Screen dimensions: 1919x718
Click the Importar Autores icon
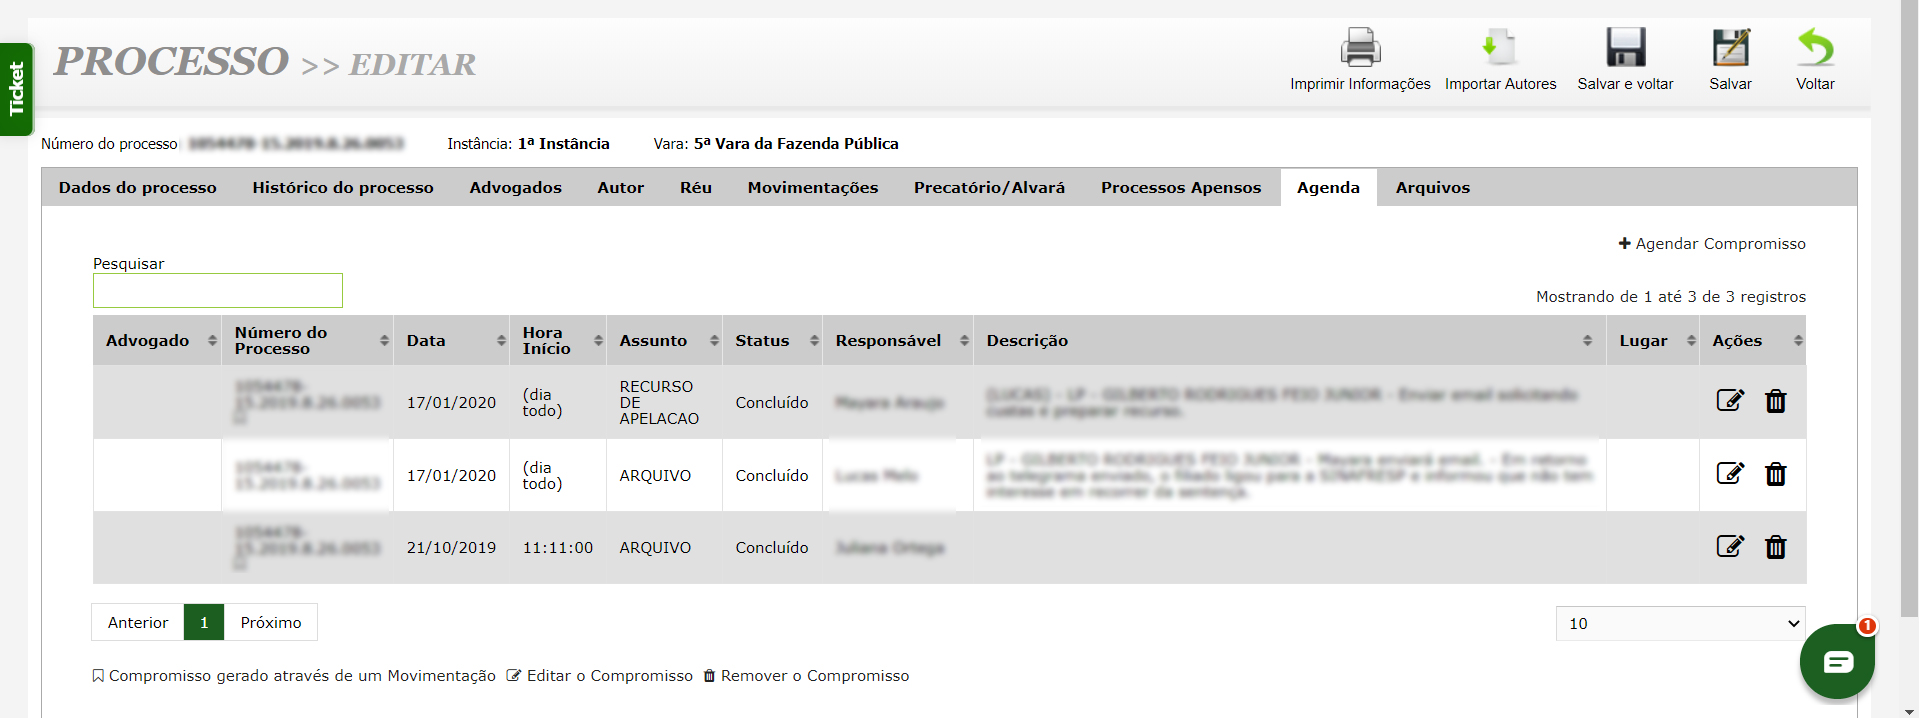1499,48
